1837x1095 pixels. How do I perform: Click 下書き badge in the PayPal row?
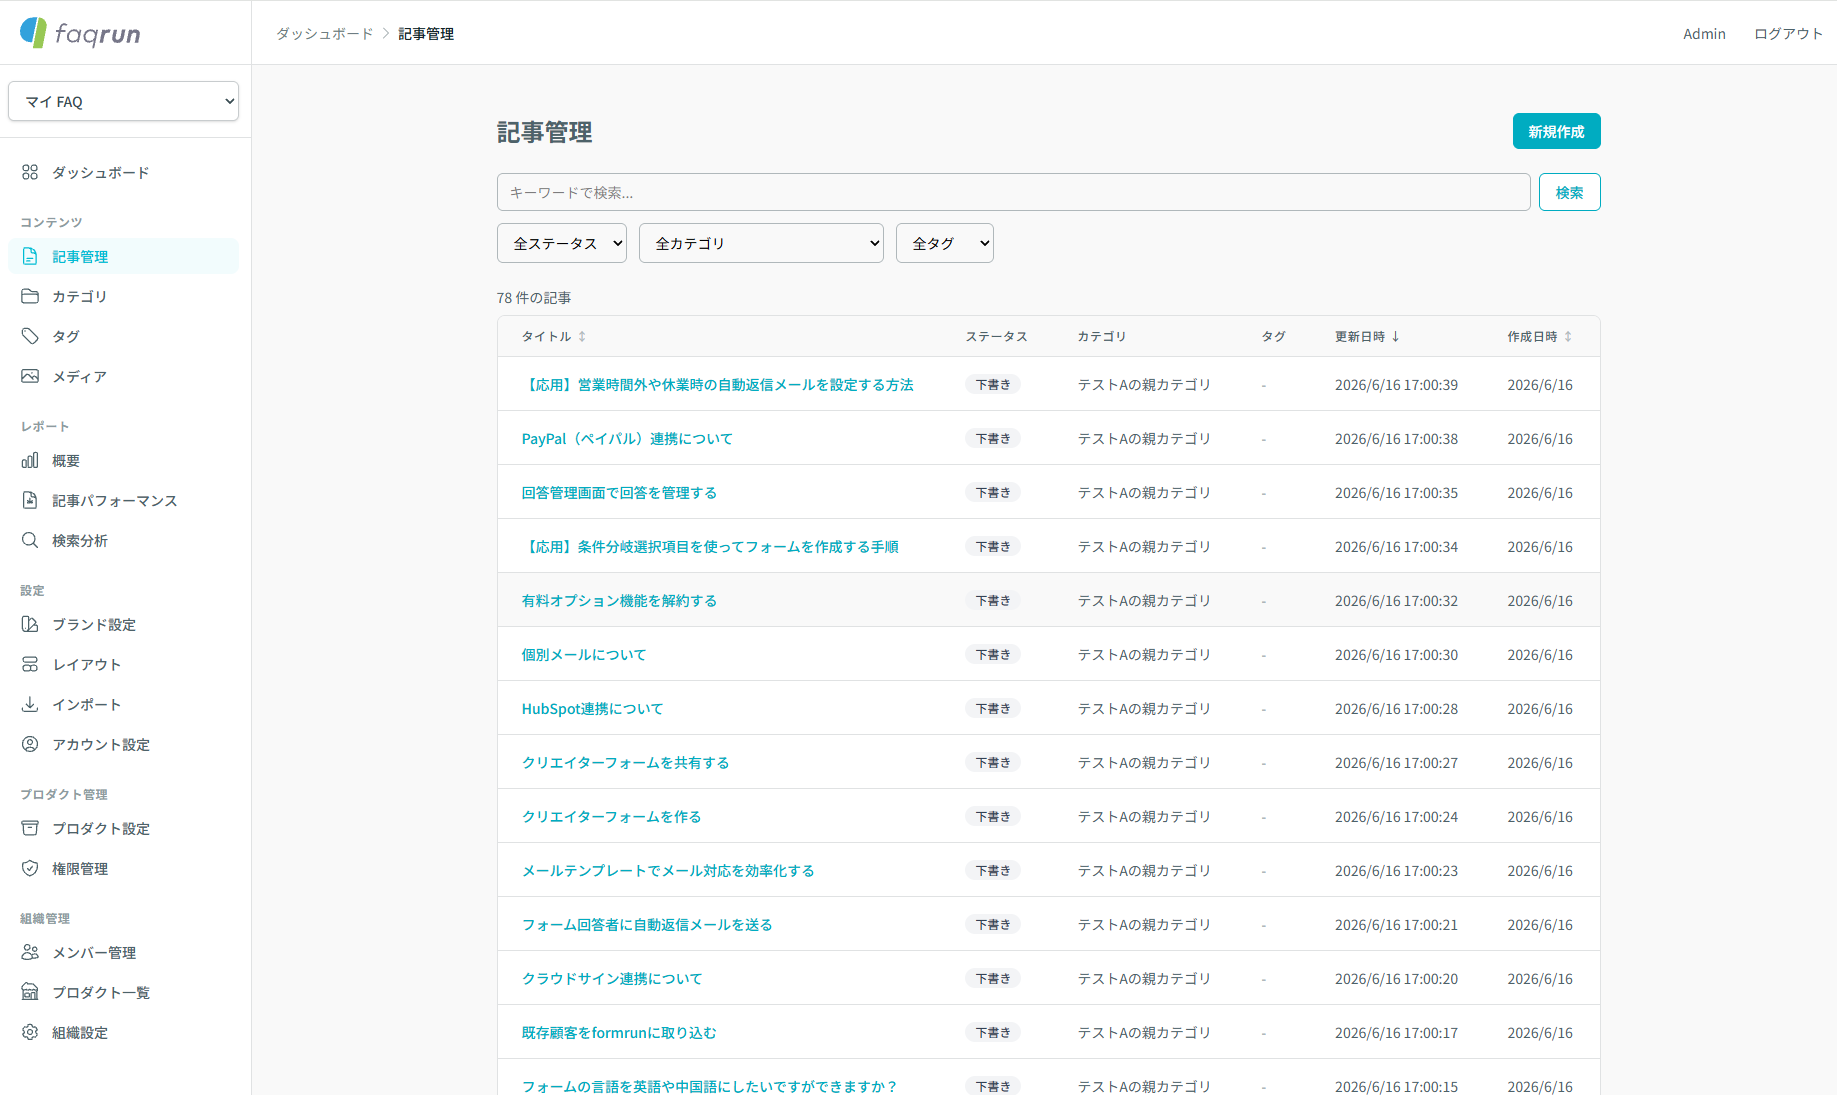[993, 438]
